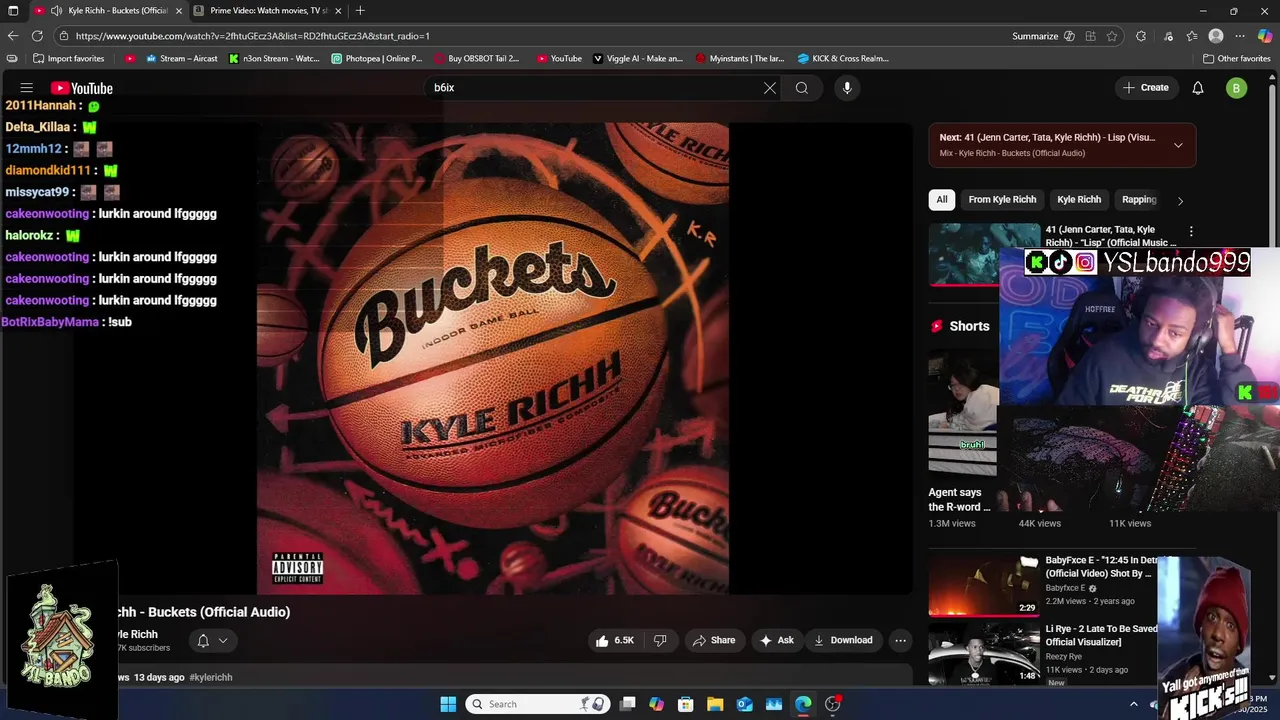Open Windows Start menu

pyautogui.click(x=448, y=704)
